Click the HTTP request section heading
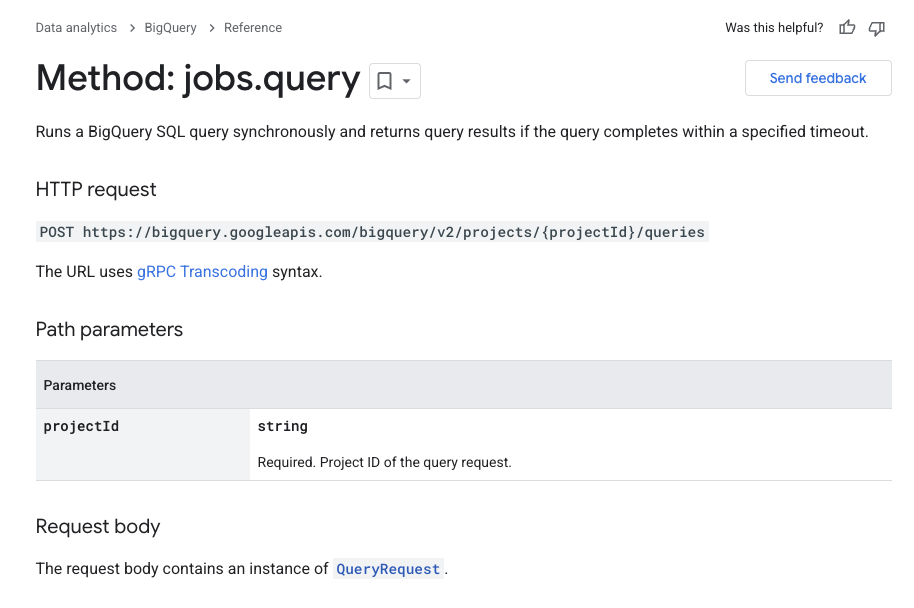Viewport: 914px width, 608px height. click(x=96, y=189)
